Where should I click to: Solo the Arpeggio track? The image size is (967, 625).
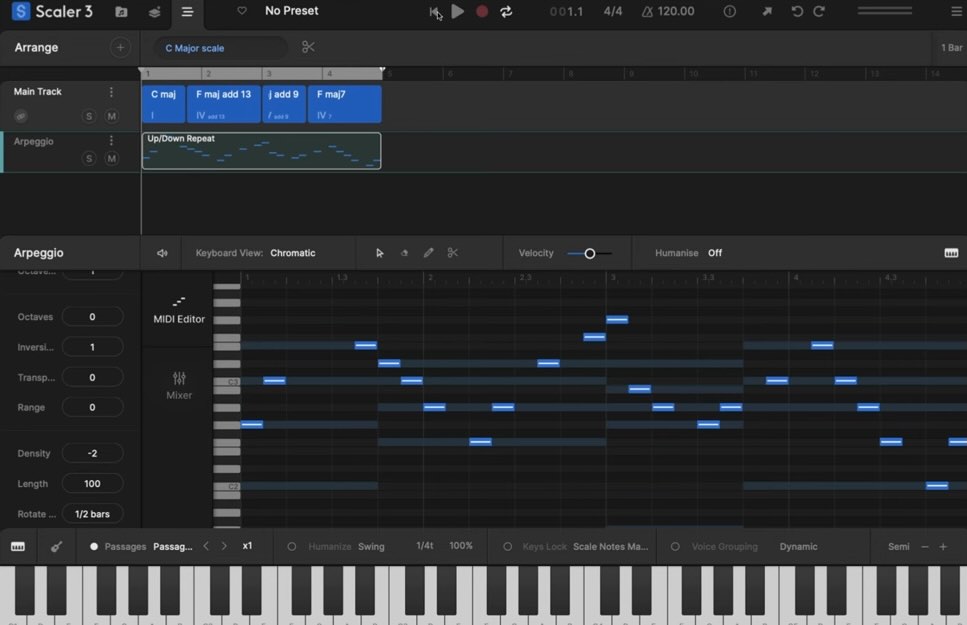pos(89,159)
